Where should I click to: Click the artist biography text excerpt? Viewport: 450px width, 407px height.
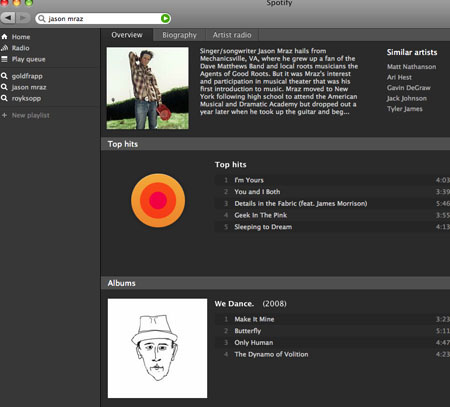click(279, 81)
